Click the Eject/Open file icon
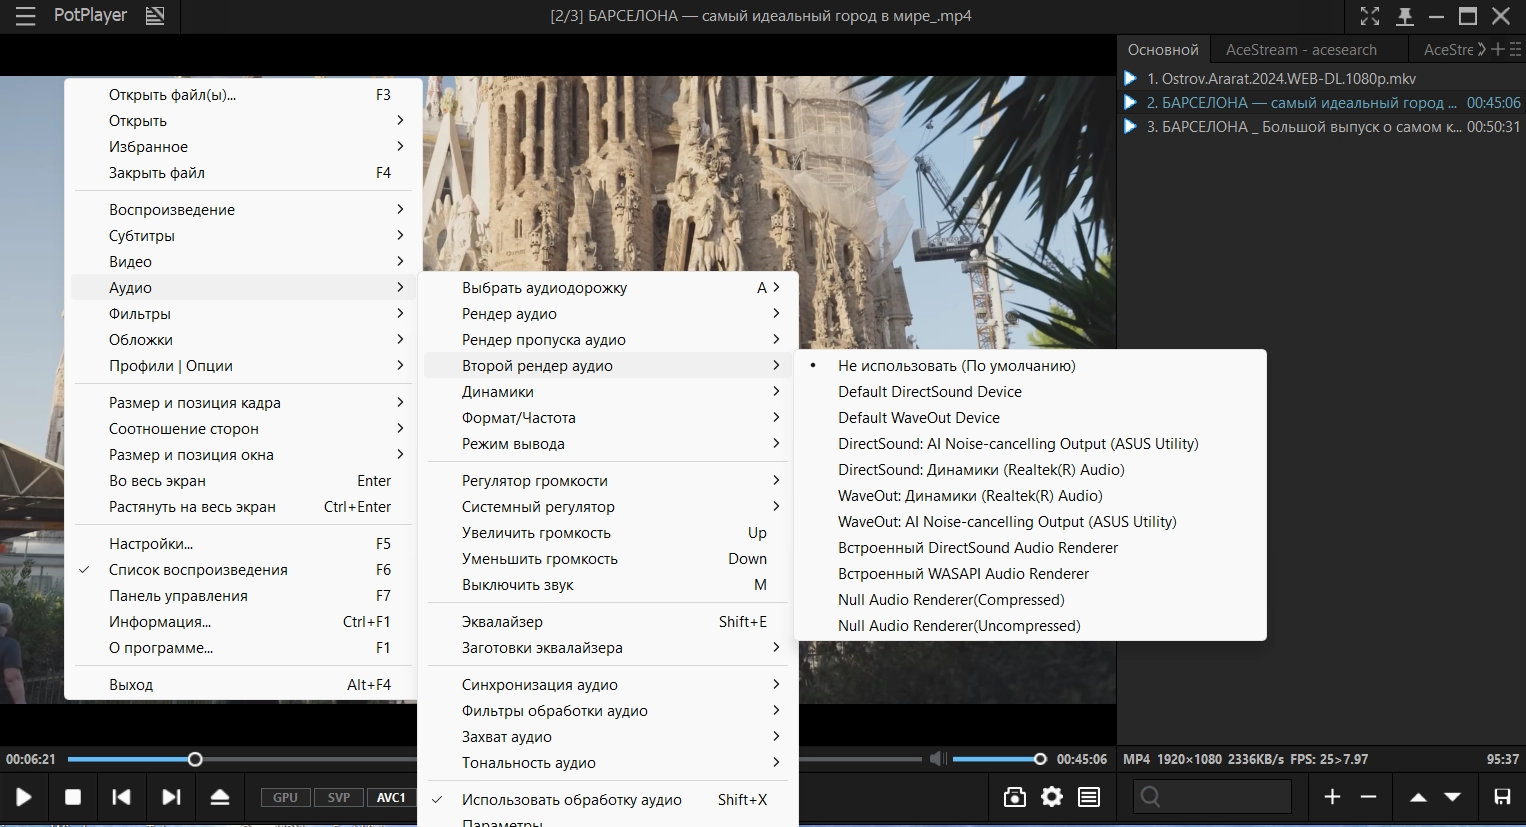Image resolution: width=1526 pixels, height=827 pixels. [x=220, y=797]
